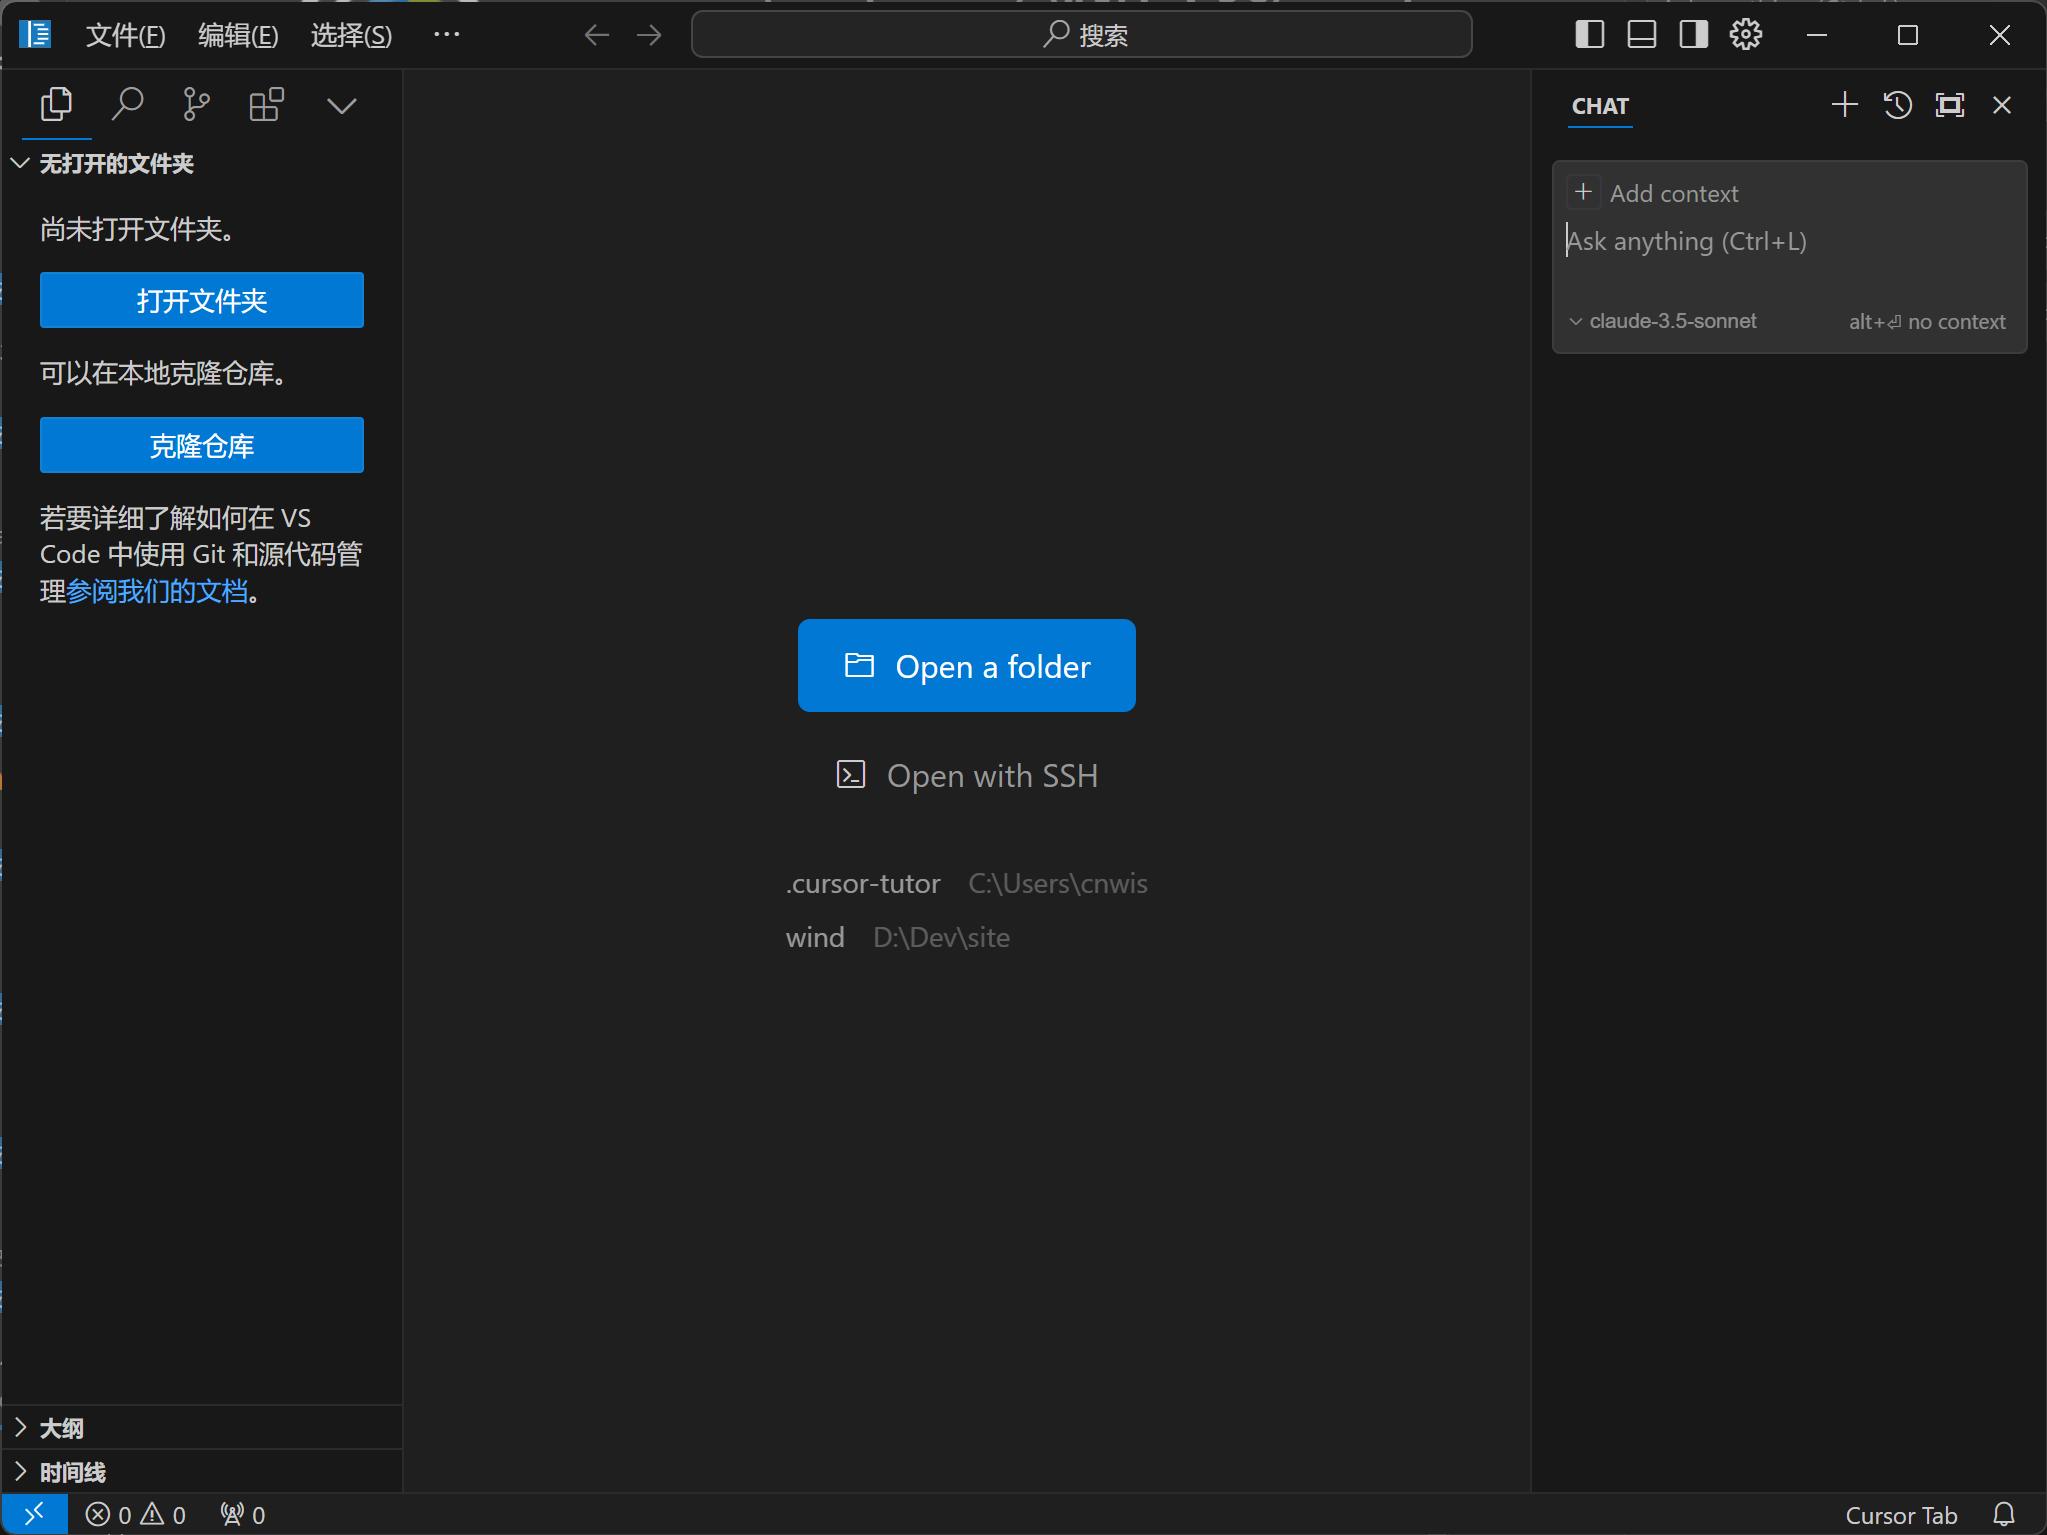Start a new chat with plus icon
Screen dimensions: 2047x1535
click(x=1844, y=105)
